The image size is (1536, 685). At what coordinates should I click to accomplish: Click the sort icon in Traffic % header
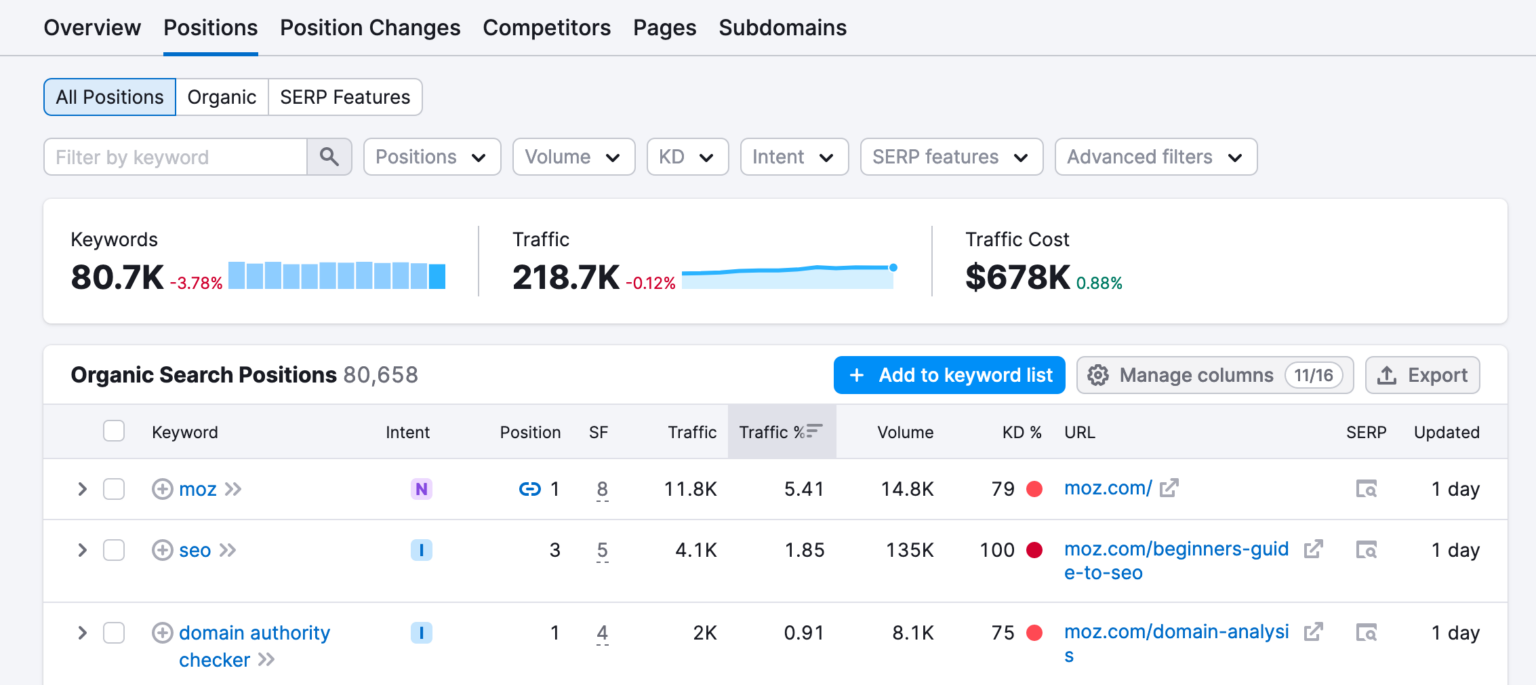tap(814, 431)
